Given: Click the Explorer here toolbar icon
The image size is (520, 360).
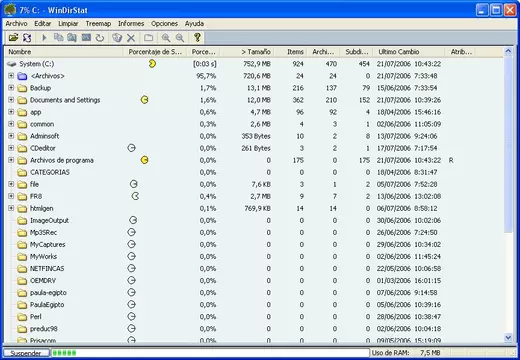Looking at the screenshot, I should tap(72, 37).
